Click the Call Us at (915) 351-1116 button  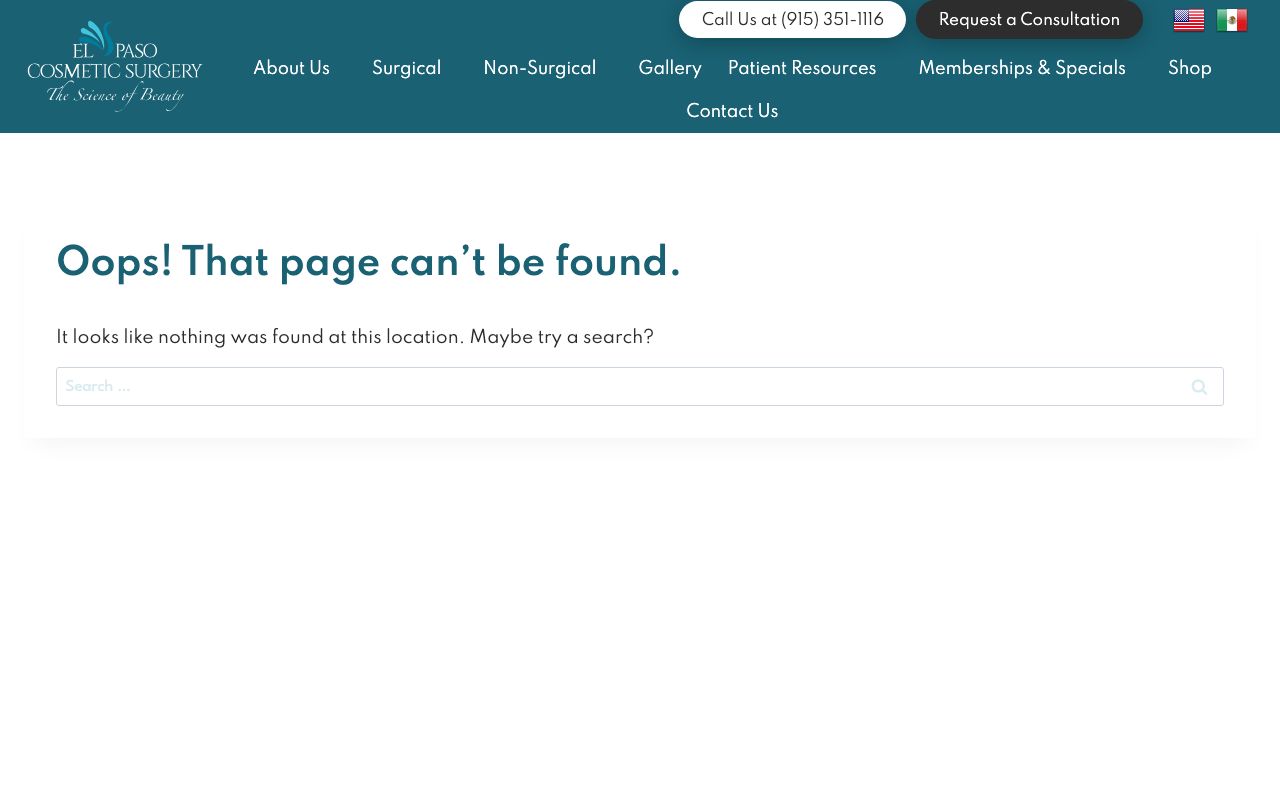(792, 20)
